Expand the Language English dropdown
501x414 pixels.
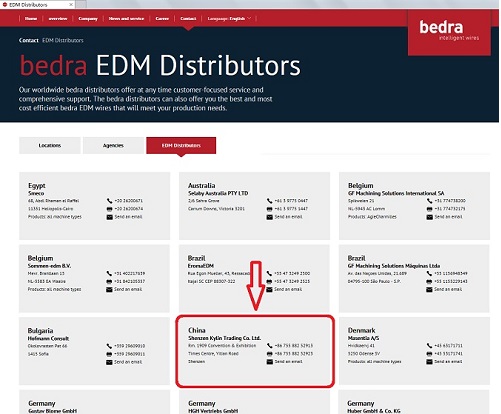point(229,18)
